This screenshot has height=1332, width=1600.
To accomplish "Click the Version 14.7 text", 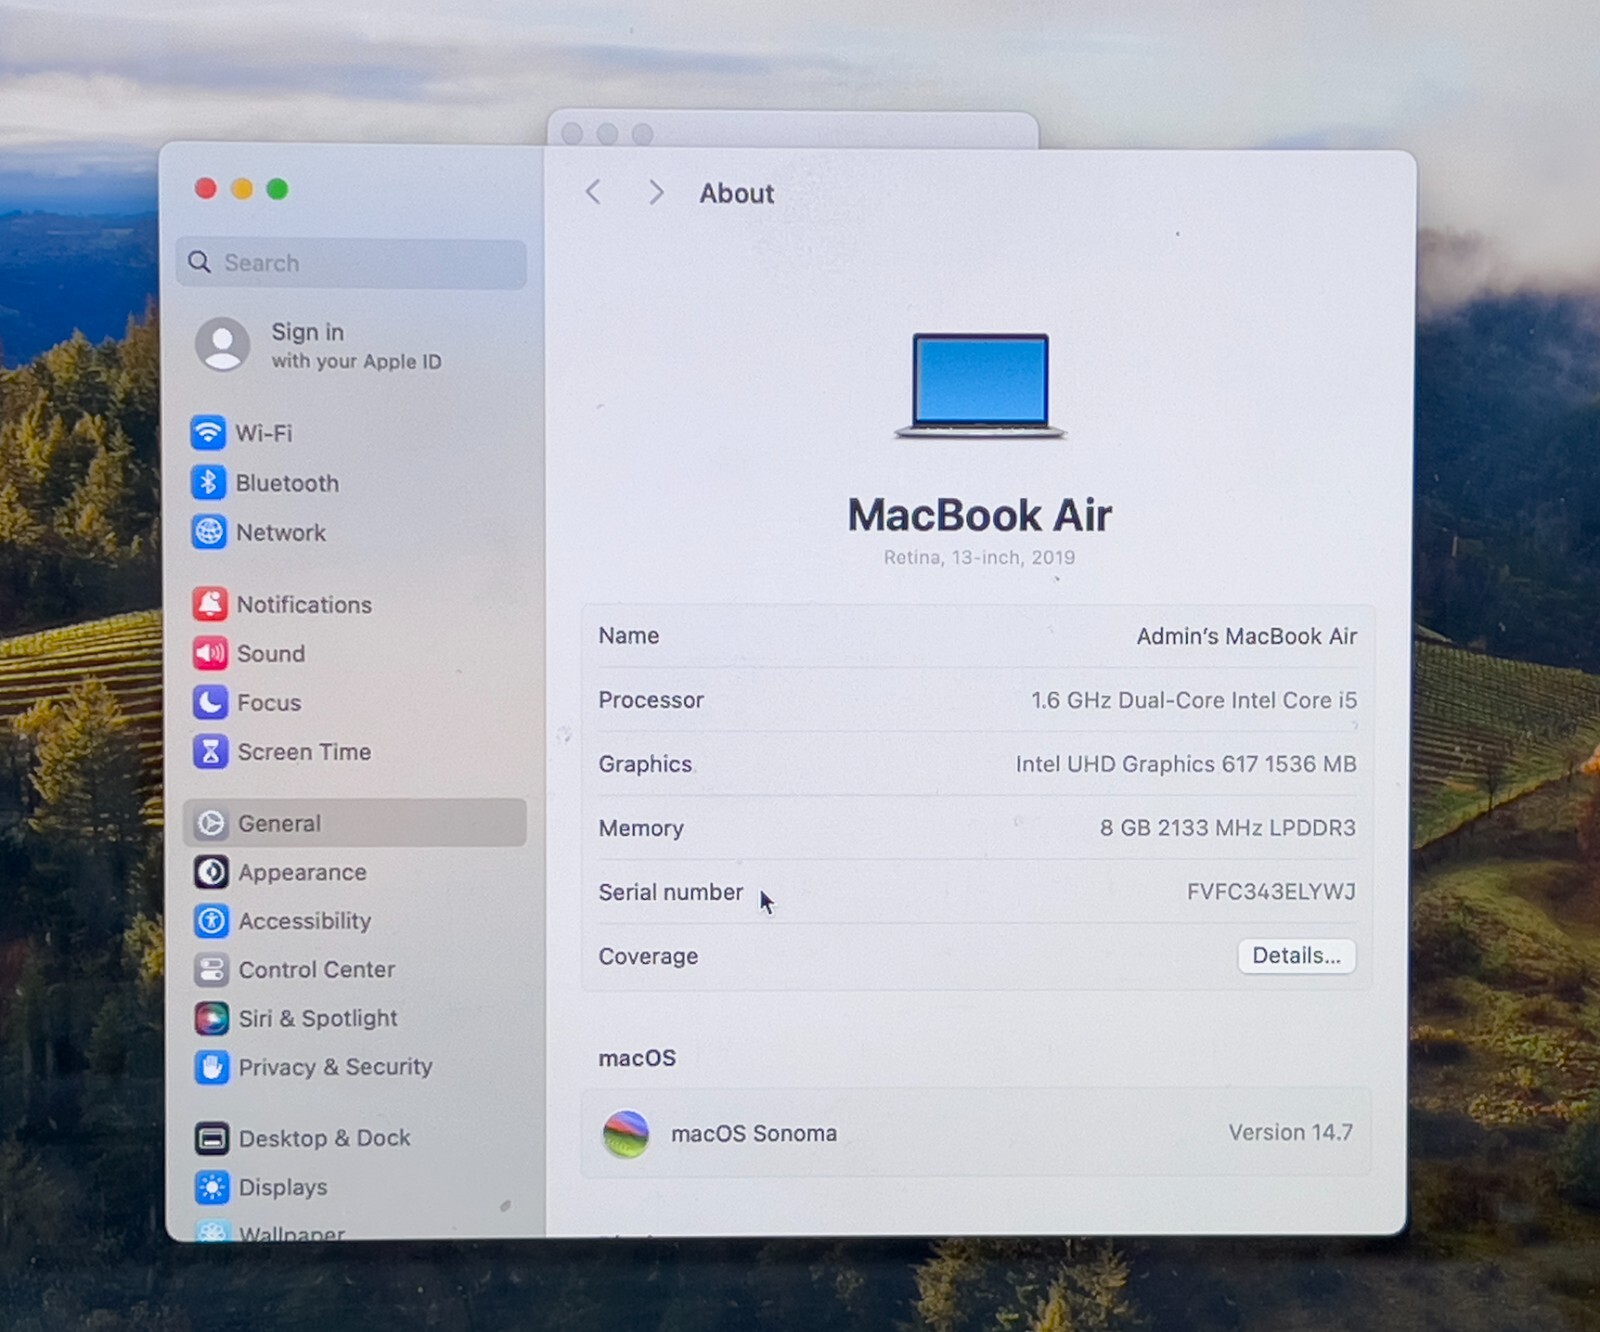I will pyautogui.click(x=1291, y=1132).
